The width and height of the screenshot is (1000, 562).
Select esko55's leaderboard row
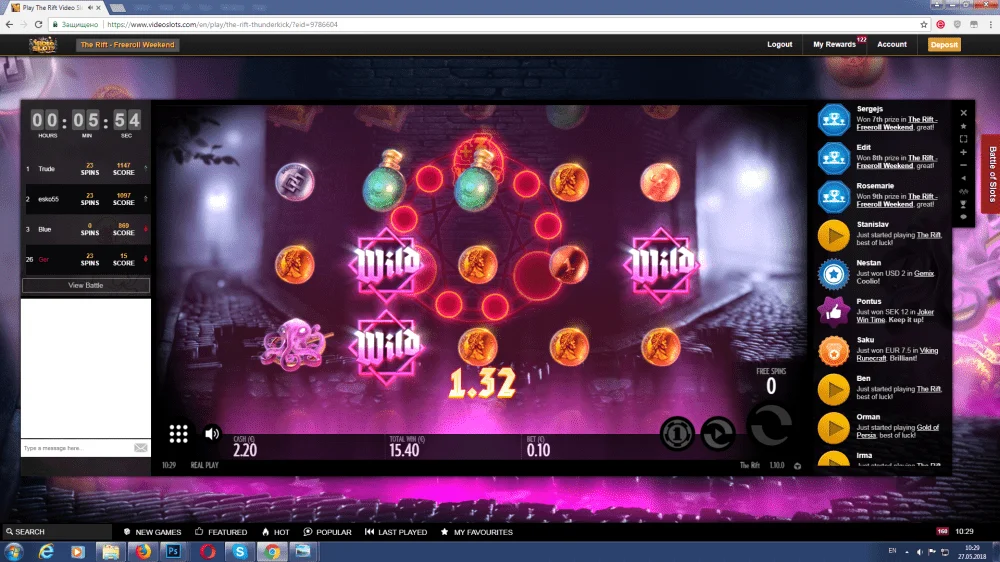pyautogui.click(x=86, y=199)
